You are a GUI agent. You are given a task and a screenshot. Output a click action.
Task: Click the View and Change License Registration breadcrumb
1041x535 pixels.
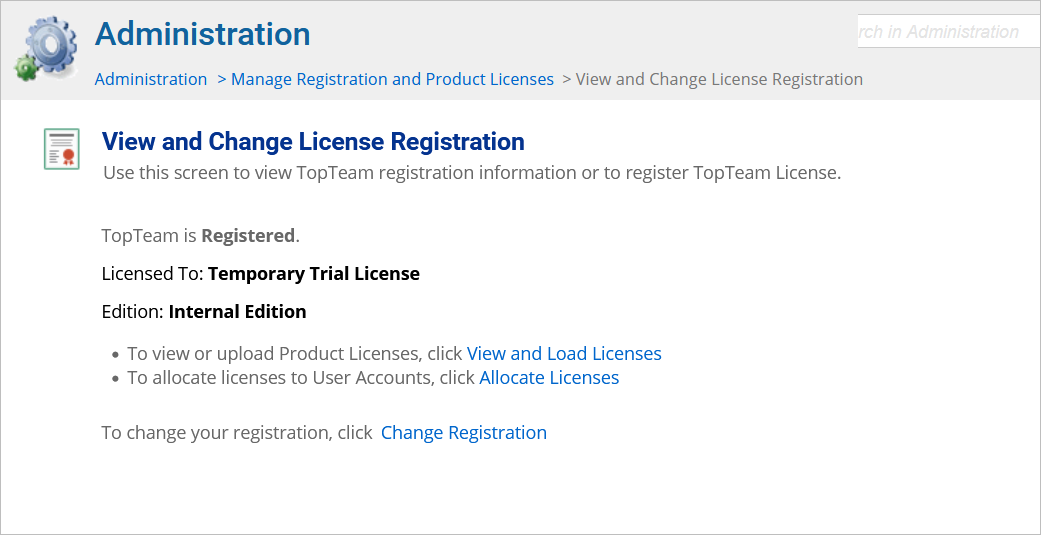pos(719,80)
